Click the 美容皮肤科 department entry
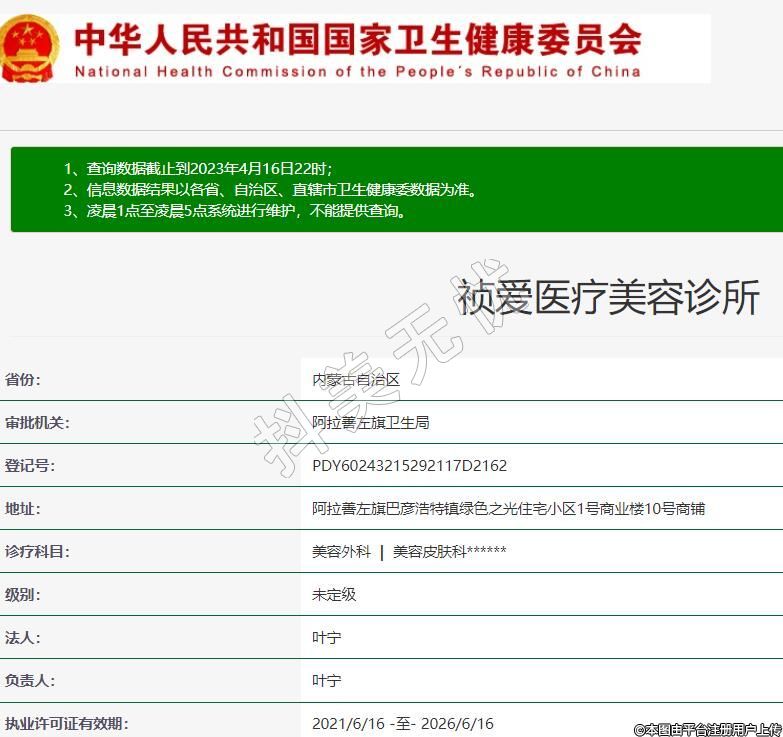Screen dimensions: 783x737 point(449,552)
